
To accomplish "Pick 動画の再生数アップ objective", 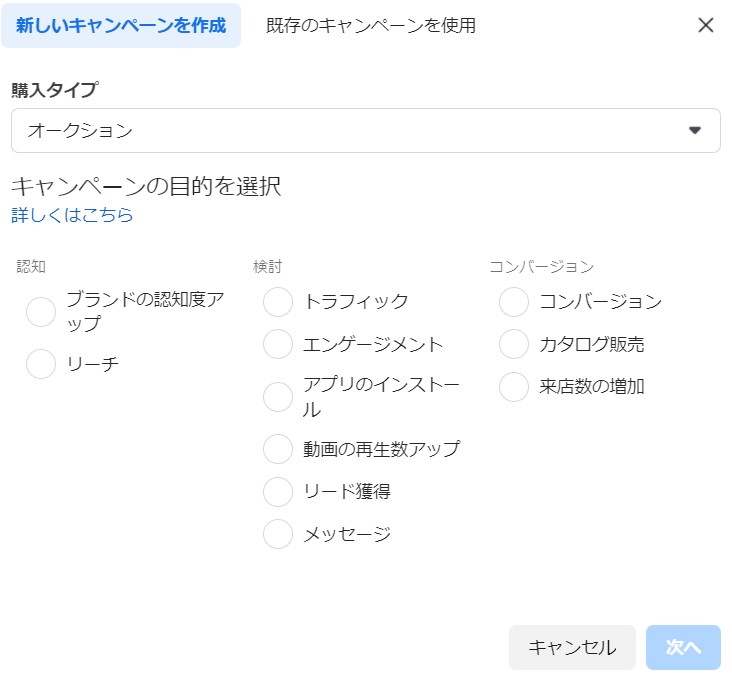I will click(x=278, y=449).
